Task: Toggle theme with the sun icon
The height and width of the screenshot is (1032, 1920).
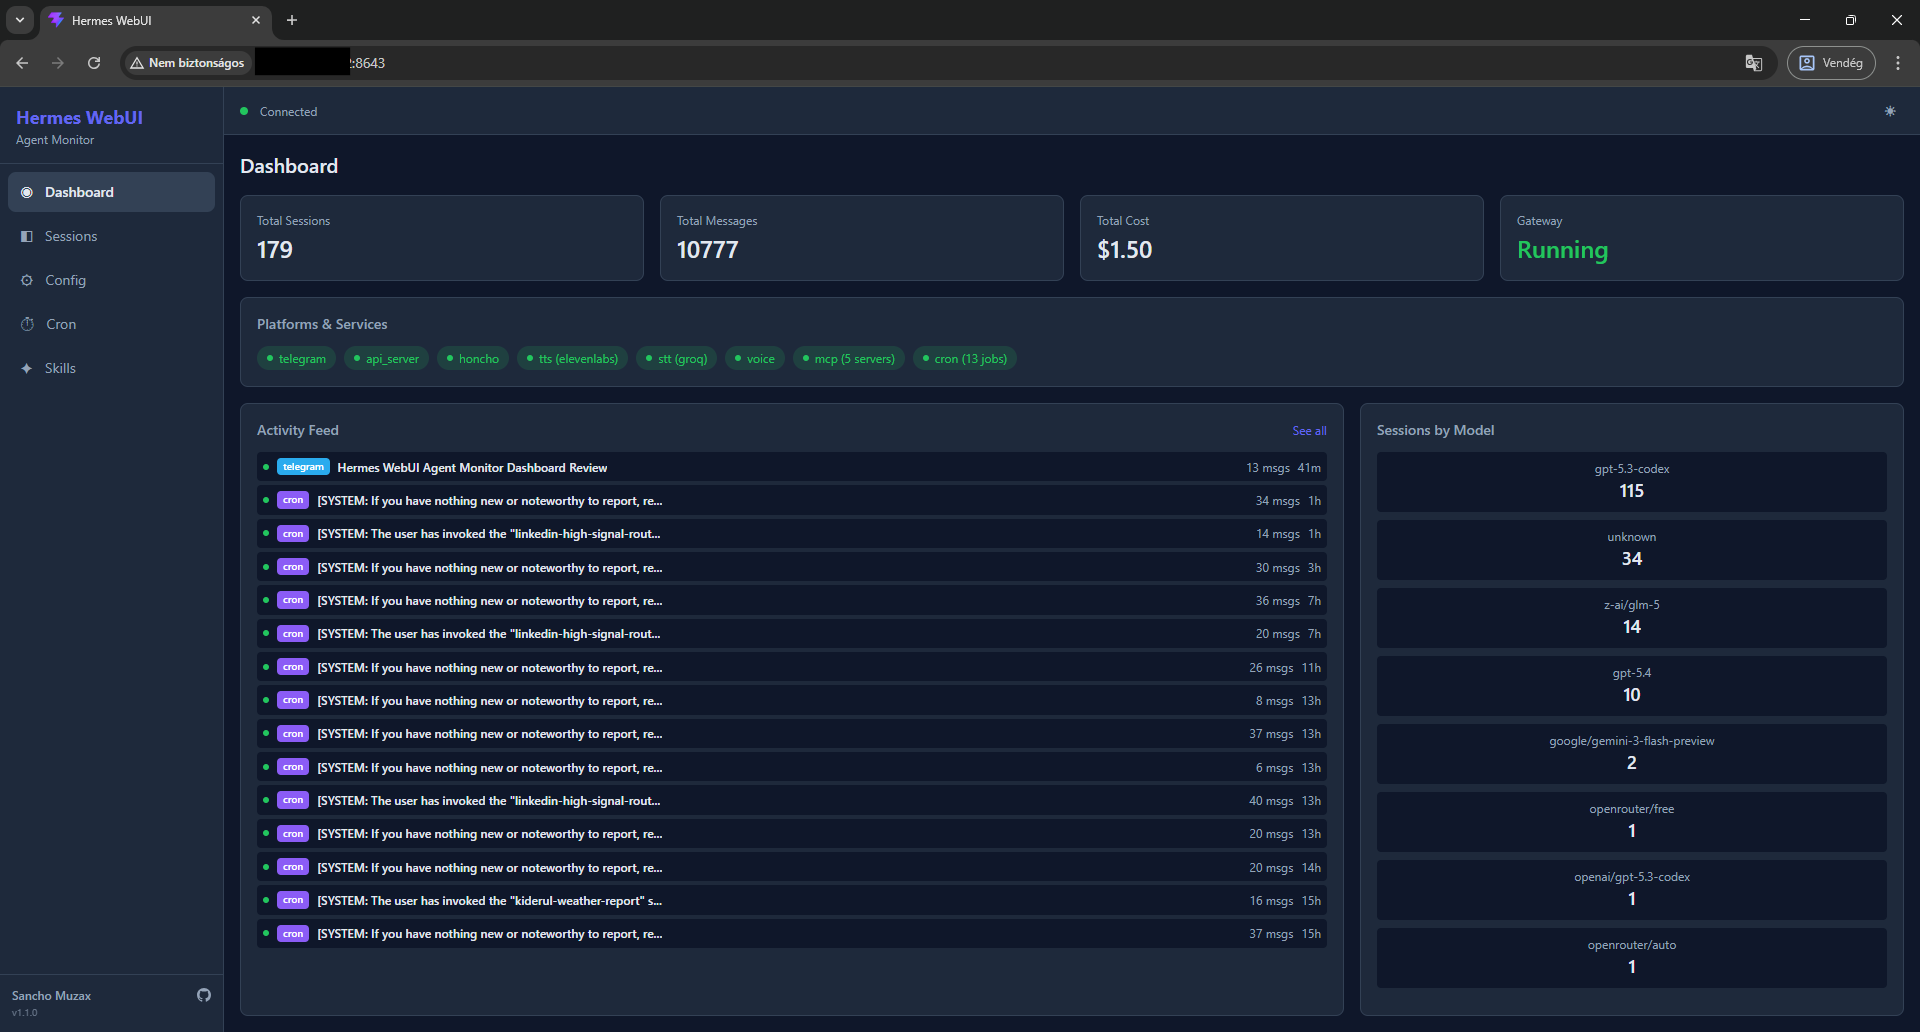Action: [1890, 111]
